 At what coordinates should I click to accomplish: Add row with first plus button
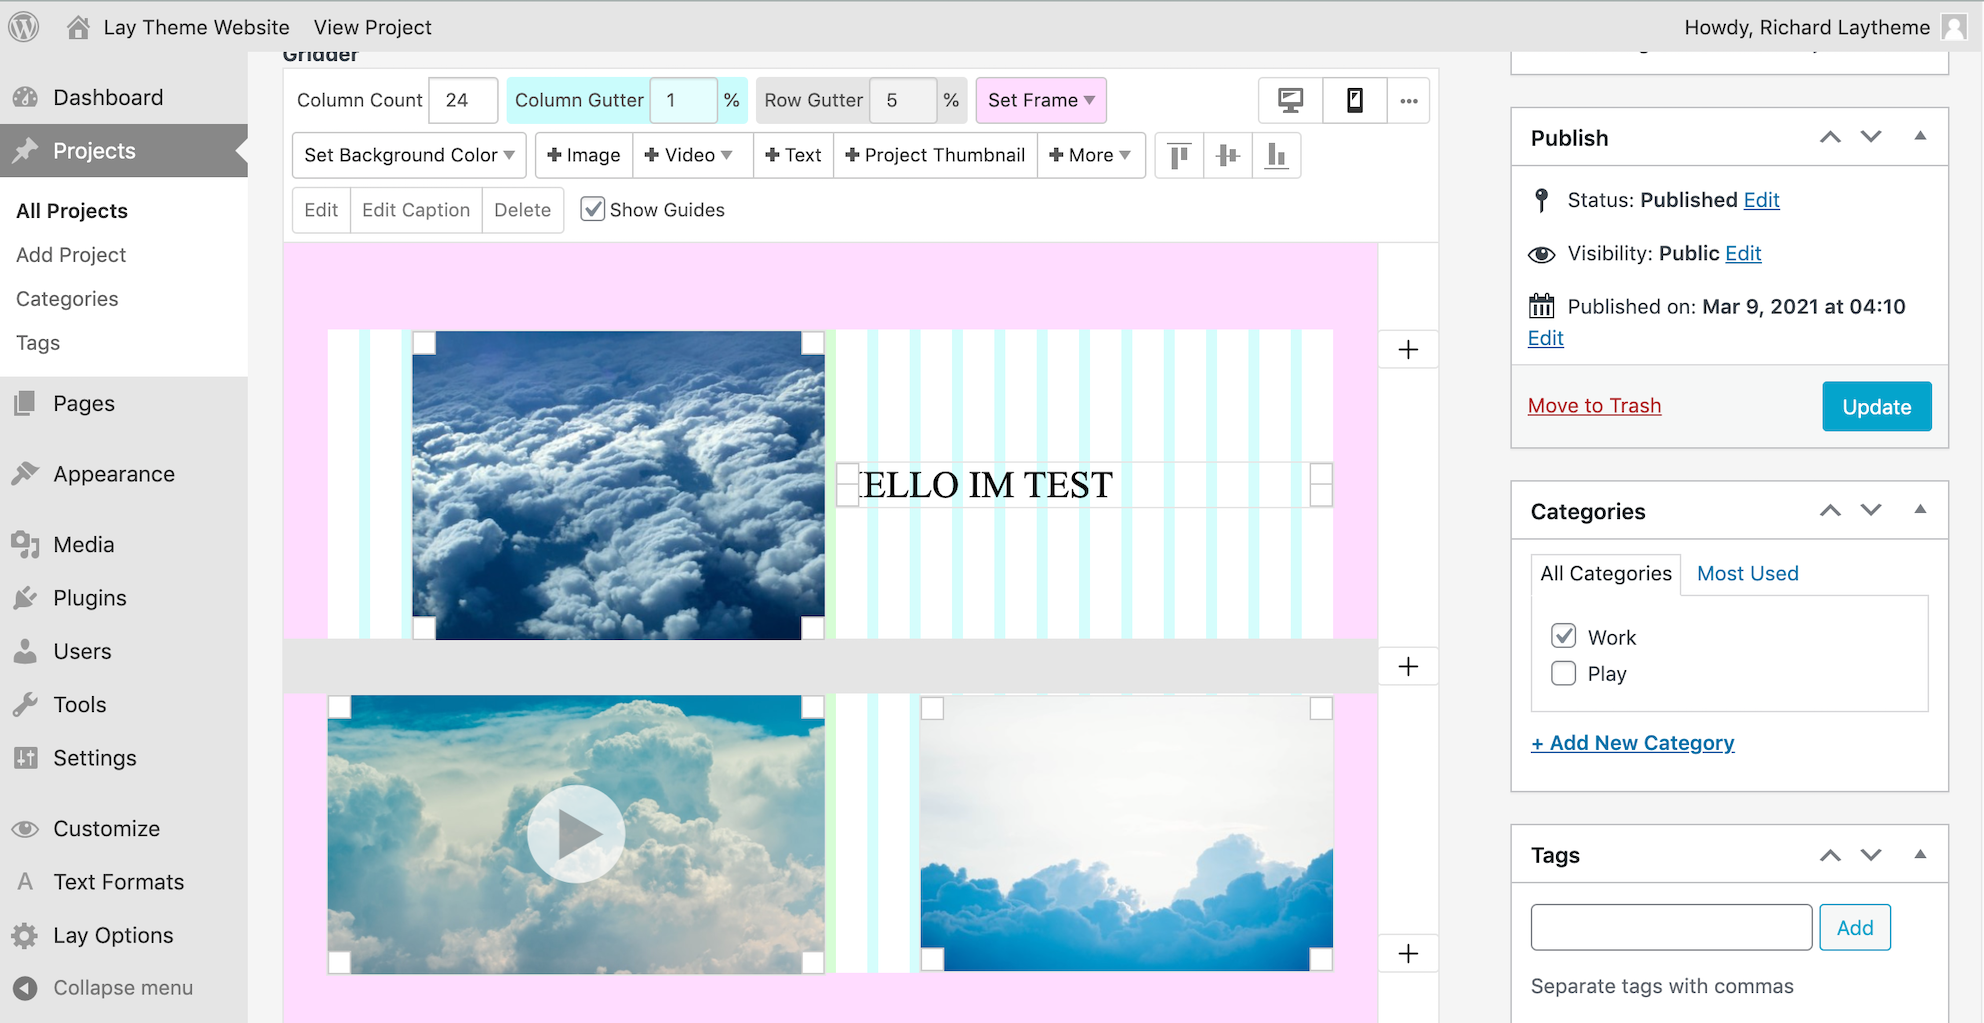pyautogui.click(x=1408, y=349)
